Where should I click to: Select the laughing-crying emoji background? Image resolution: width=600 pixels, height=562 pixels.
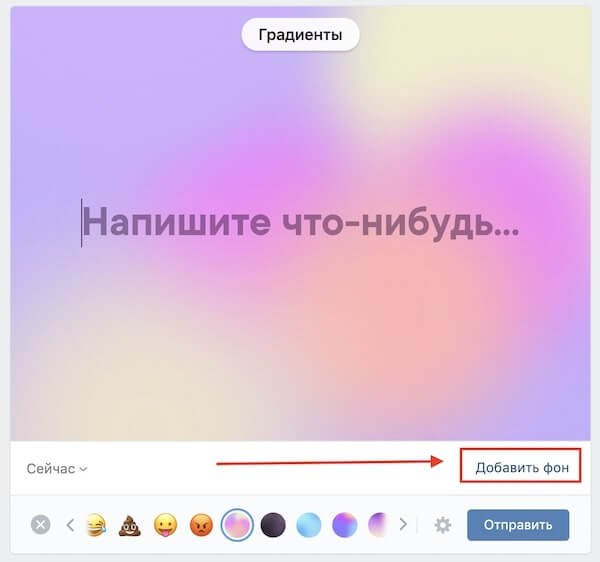[96, 525]
